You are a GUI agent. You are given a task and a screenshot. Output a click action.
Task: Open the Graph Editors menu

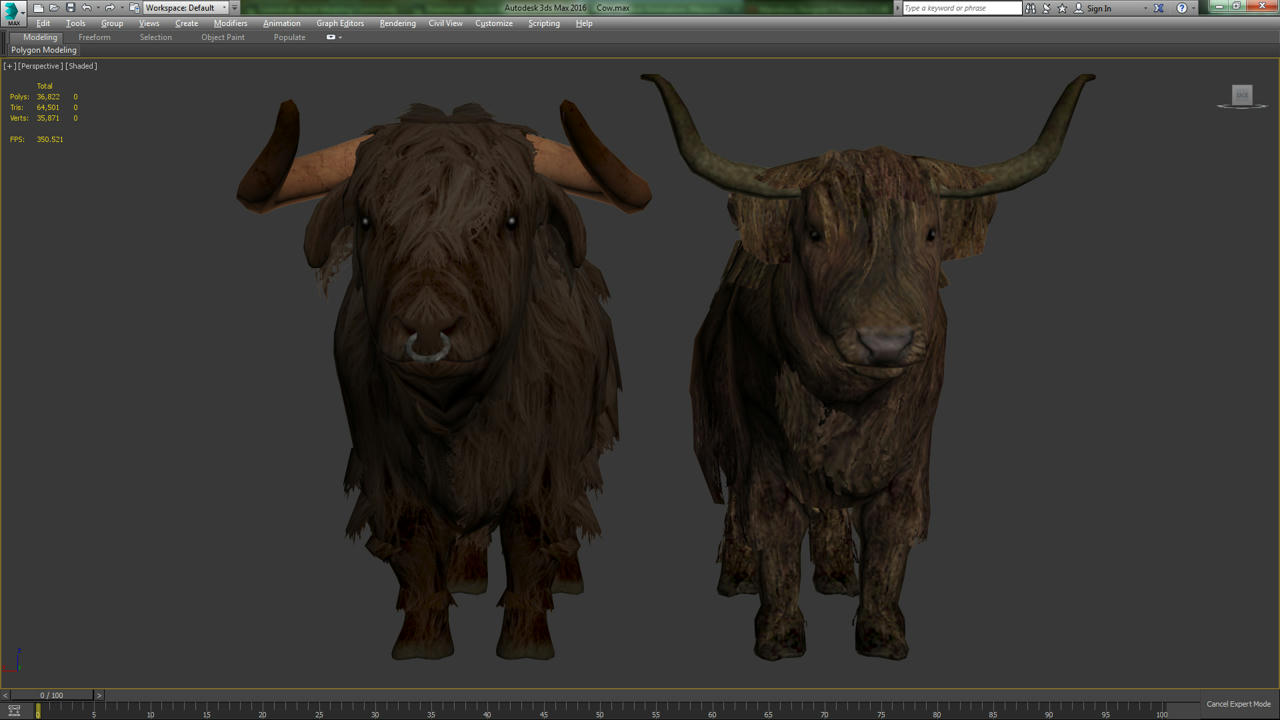pos(340,23)
